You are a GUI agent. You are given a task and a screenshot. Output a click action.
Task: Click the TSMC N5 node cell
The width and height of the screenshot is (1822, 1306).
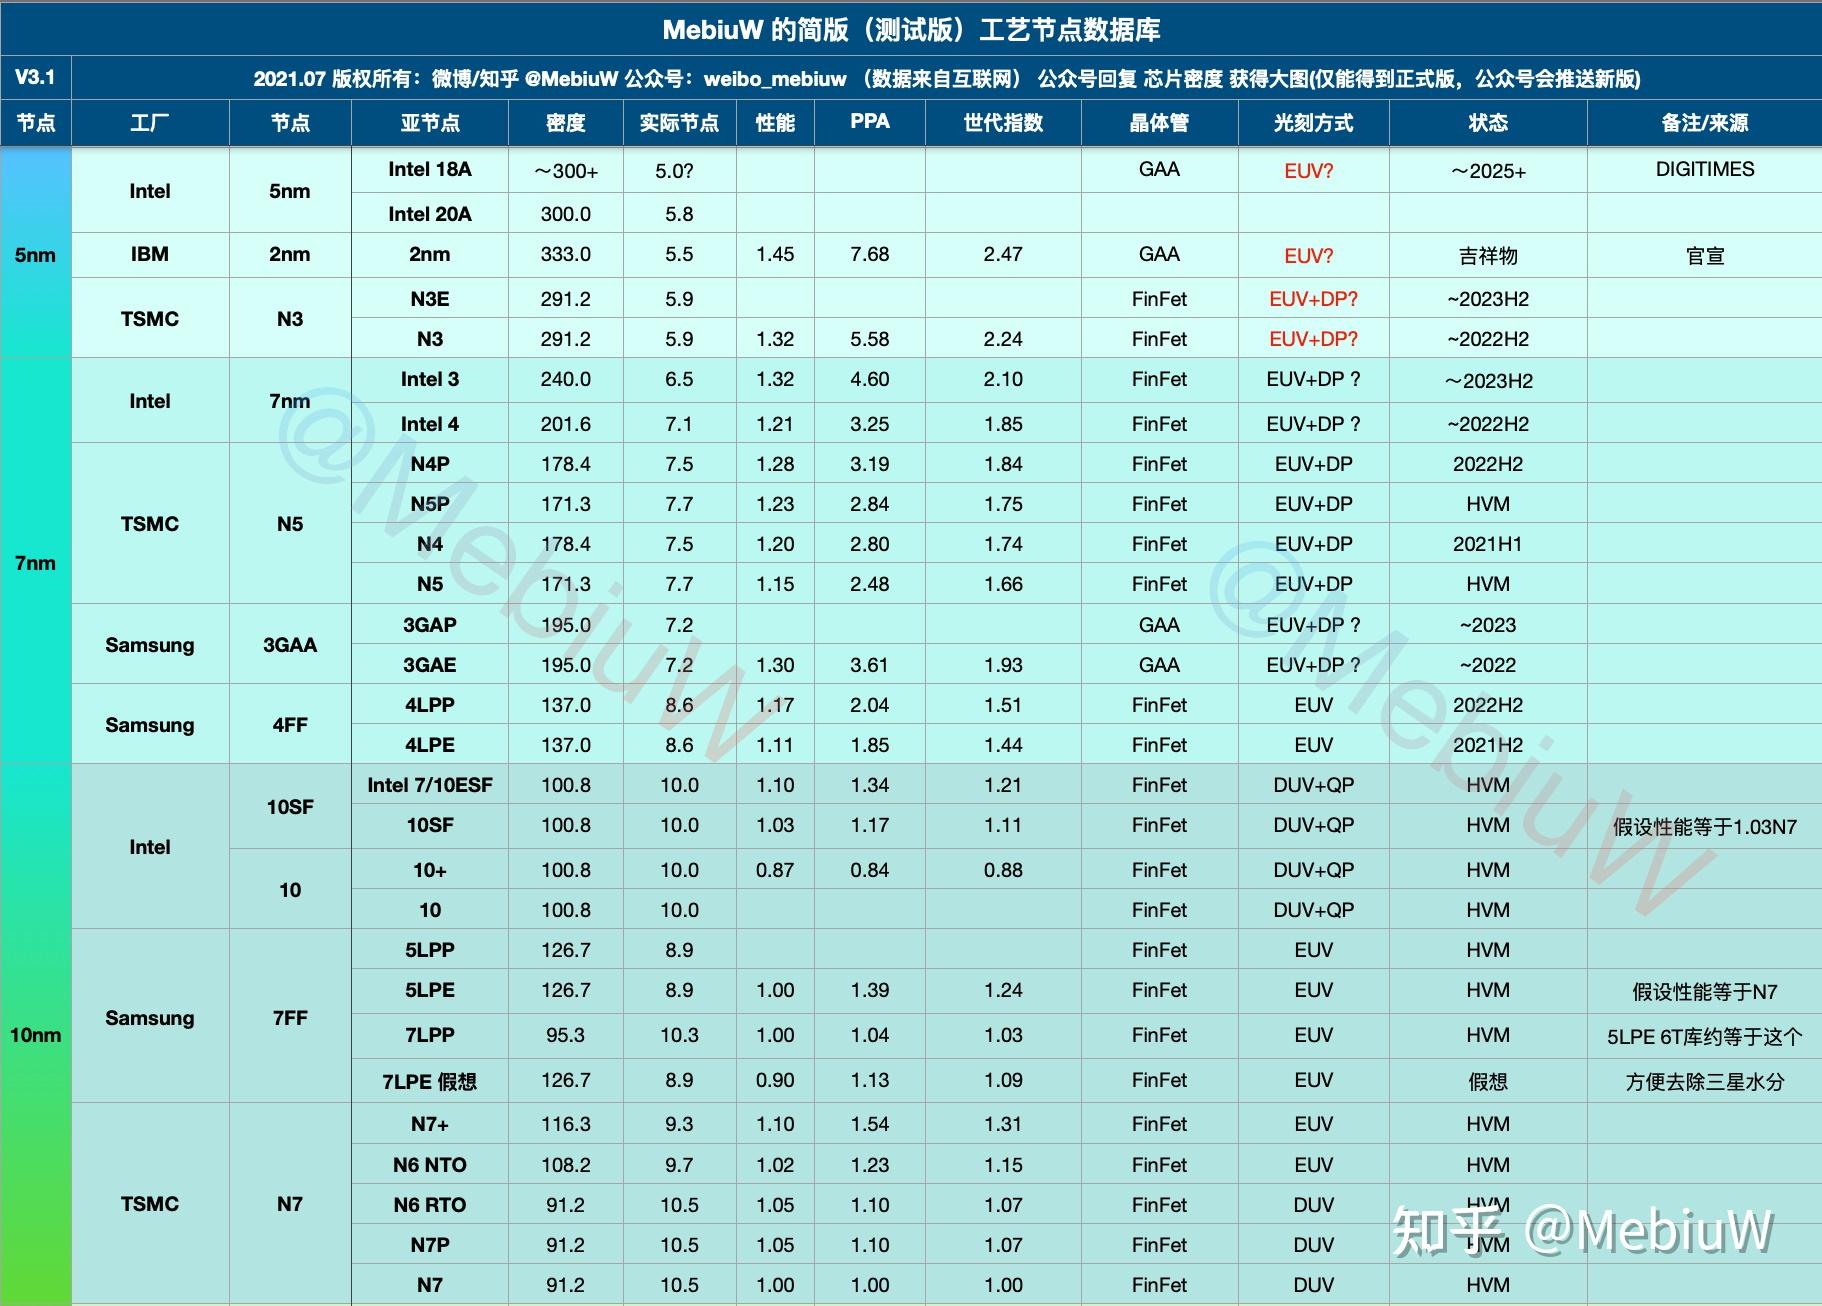289,523
